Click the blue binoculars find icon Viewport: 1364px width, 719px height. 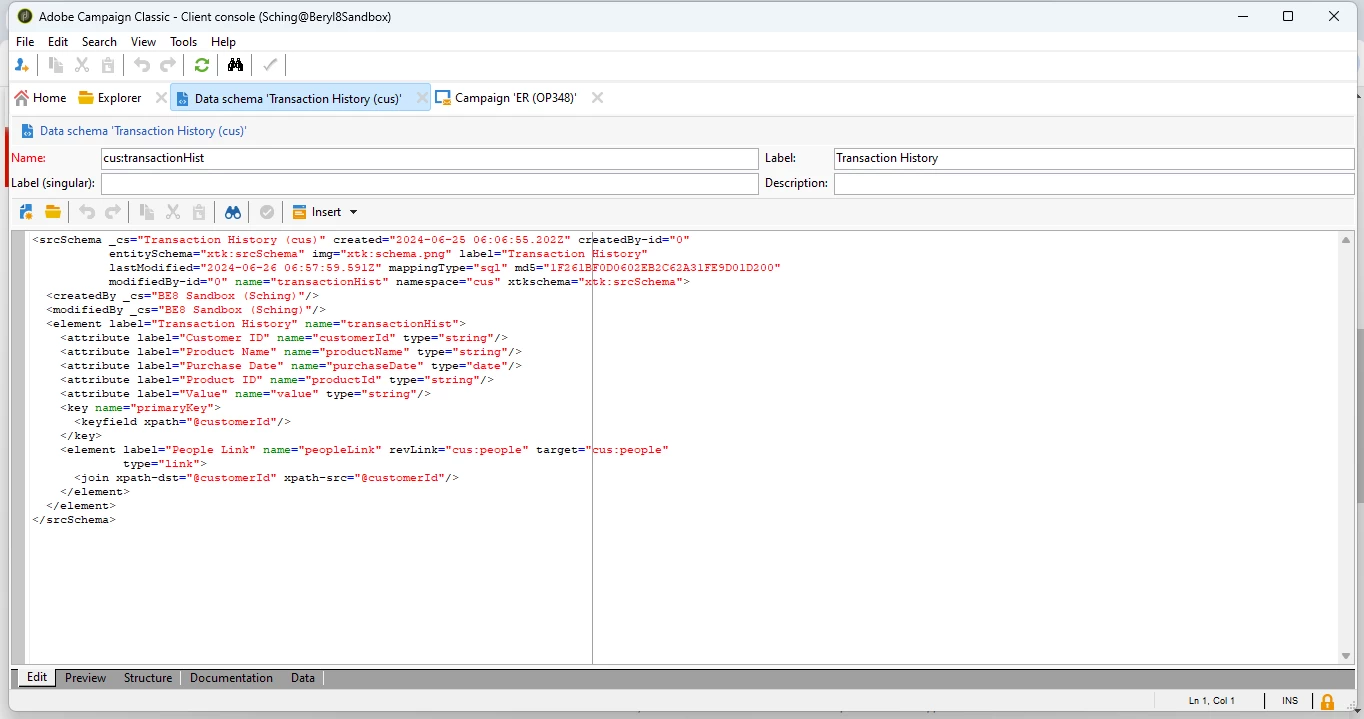[233, 212]
